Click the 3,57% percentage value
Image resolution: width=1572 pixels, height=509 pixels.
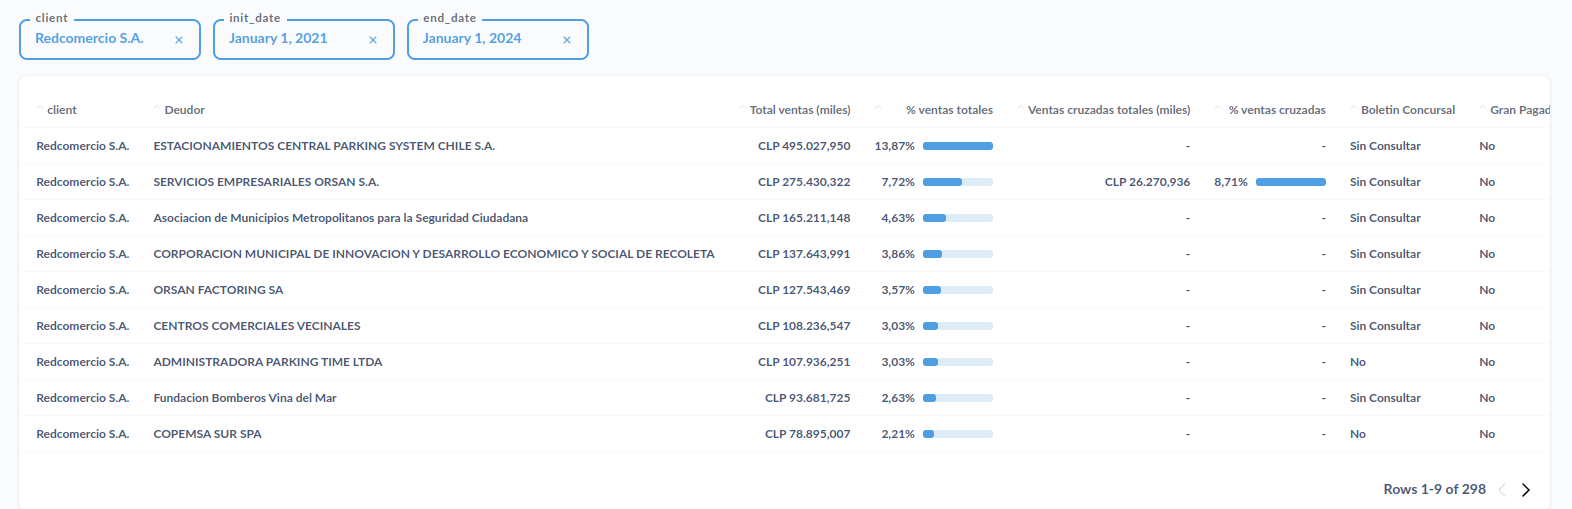[898, 290]
